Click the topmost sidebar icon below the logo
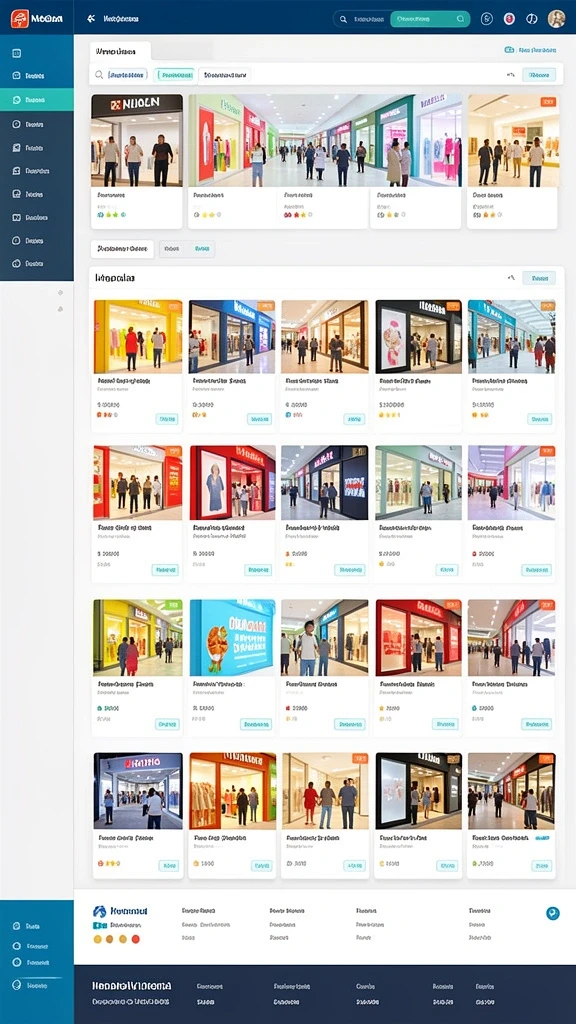The height and width of the screenshot is (1024, 576). [x=17, y=54]
